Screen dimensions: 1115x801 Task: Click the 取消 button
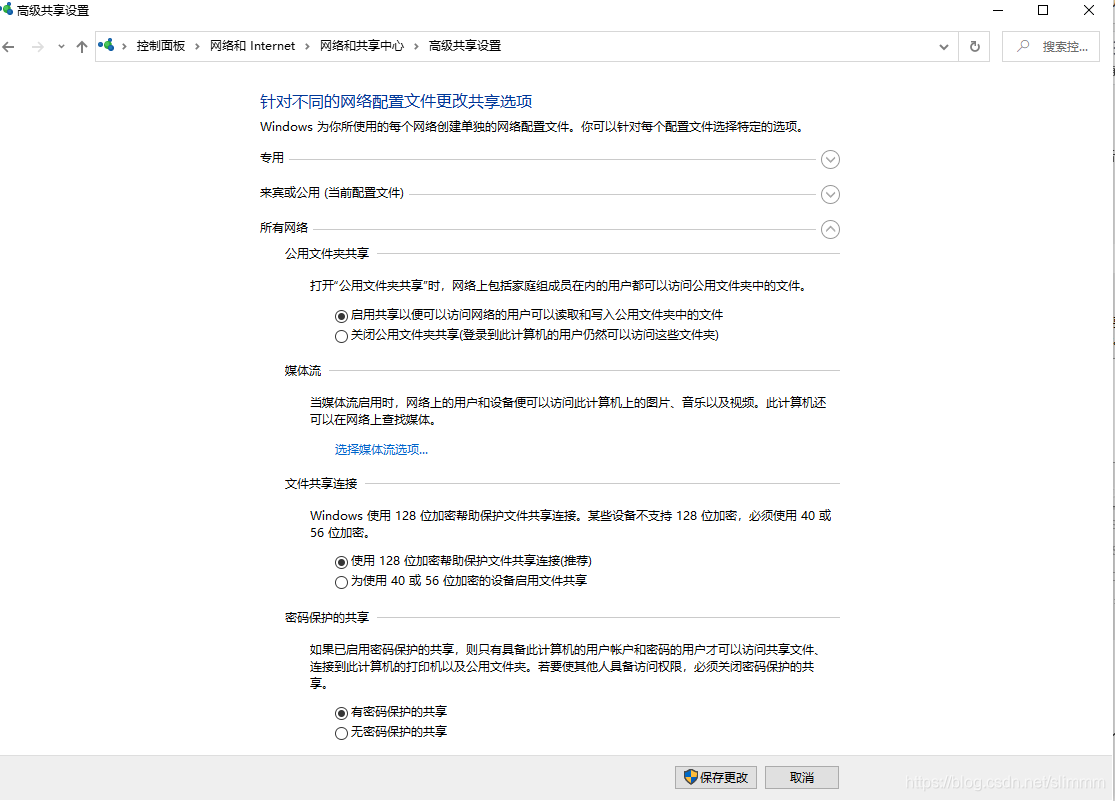(x=801, y=778)
